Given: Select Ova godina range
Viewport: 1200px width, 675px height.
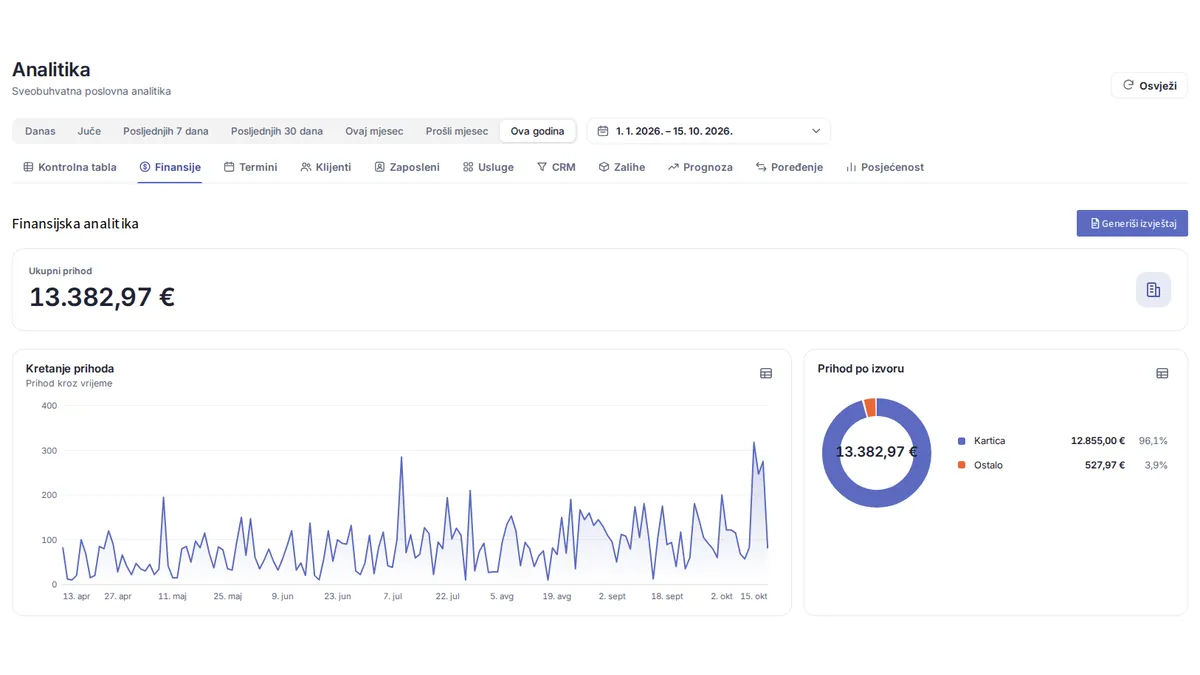Looking at the screenshot, I should pyautogui.click(x=537, y=131).
